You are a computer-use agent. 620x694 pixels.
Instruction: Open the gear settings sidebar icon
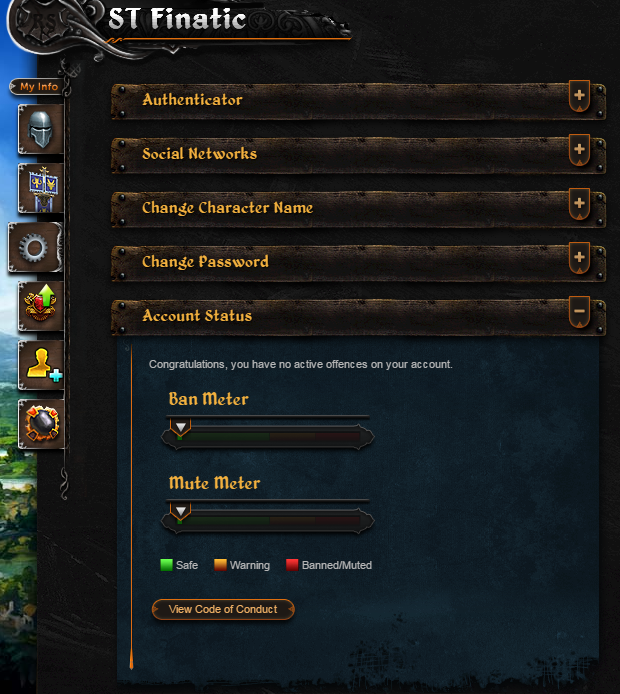(x=35, y=247)
